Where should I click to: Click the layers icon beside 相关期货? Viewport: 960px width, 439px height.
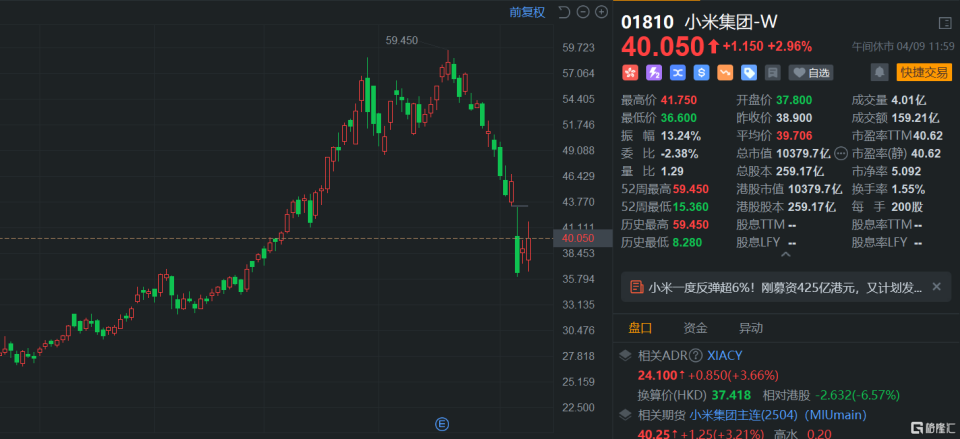coord(626,415)
